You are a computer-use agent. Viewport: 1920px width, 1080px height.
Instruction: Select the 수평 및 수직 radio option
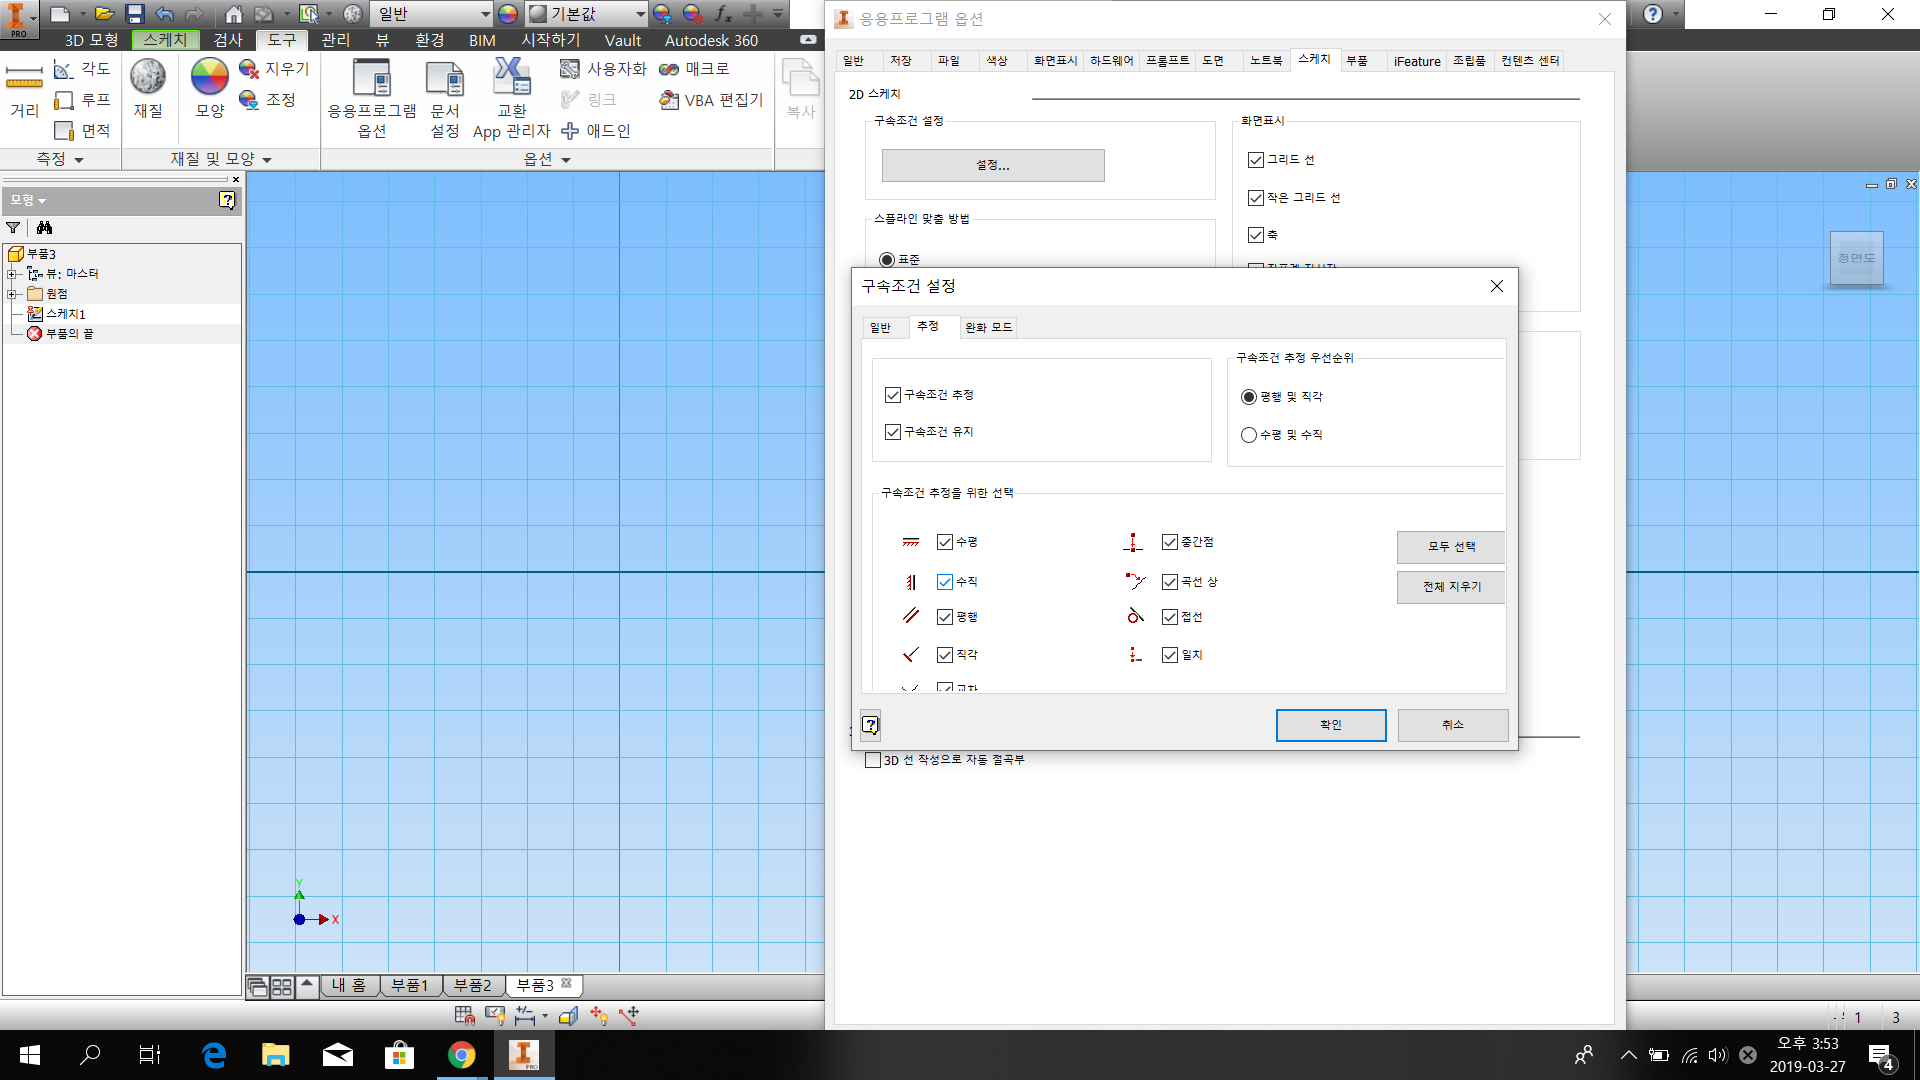(x=1249, y=435)
